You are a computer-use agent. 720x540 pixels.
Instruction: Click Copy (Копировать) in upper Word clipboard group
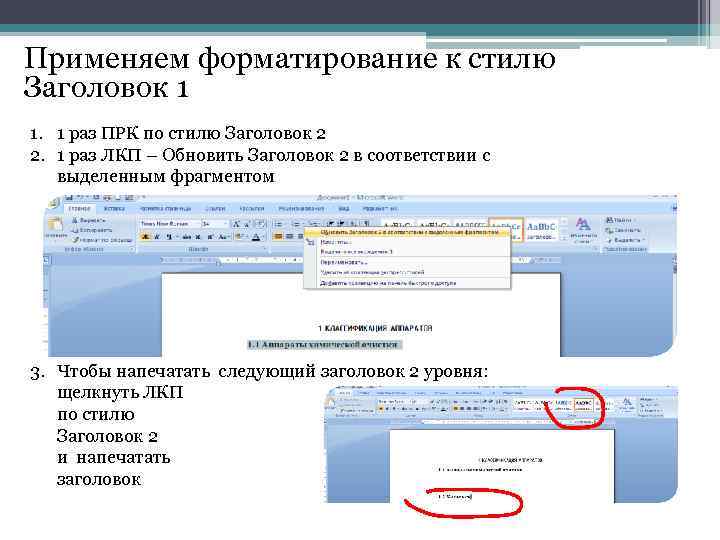(x=91, y=230)
